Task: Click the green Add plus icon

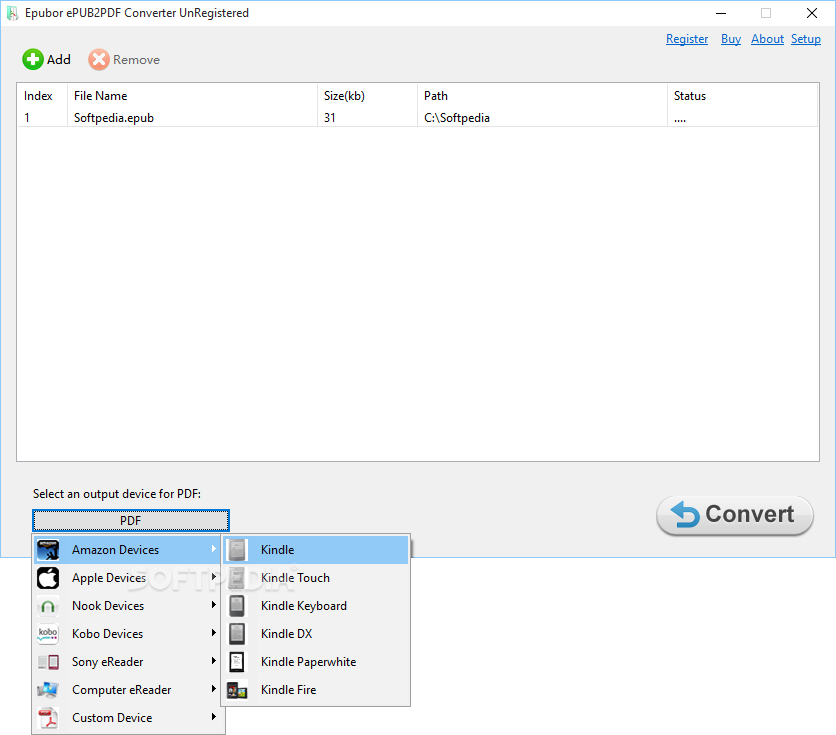Action: pyautogui.click(x=33, y=60)
